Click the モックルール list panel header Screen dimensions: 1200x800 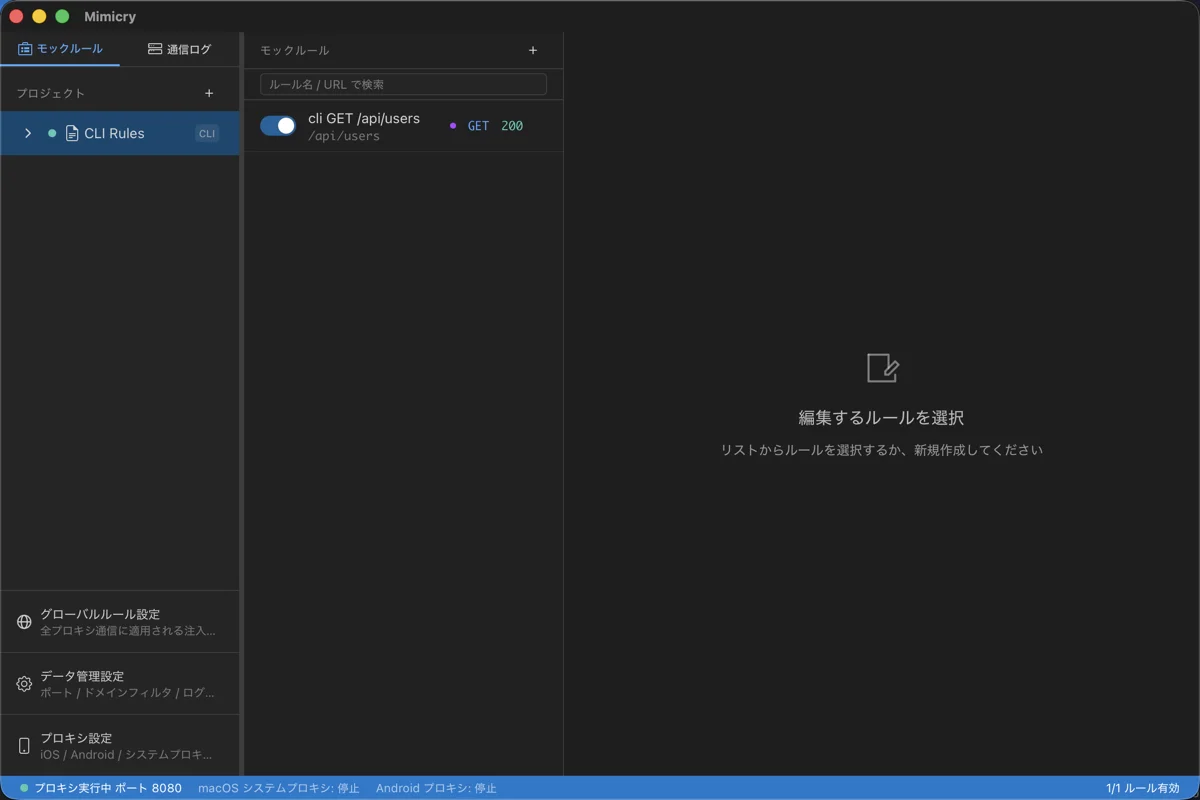(x=295, y=50)
